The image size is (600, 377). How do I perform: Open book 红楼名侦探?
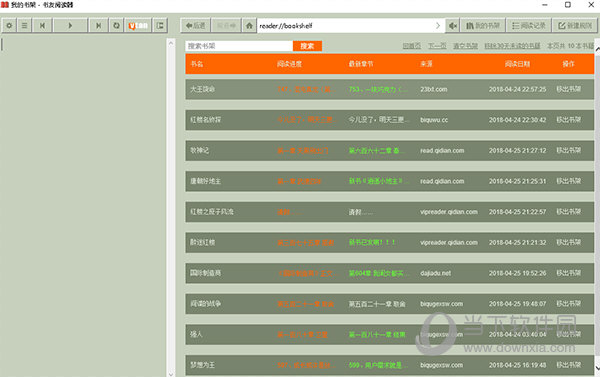[x=206, y=120]
